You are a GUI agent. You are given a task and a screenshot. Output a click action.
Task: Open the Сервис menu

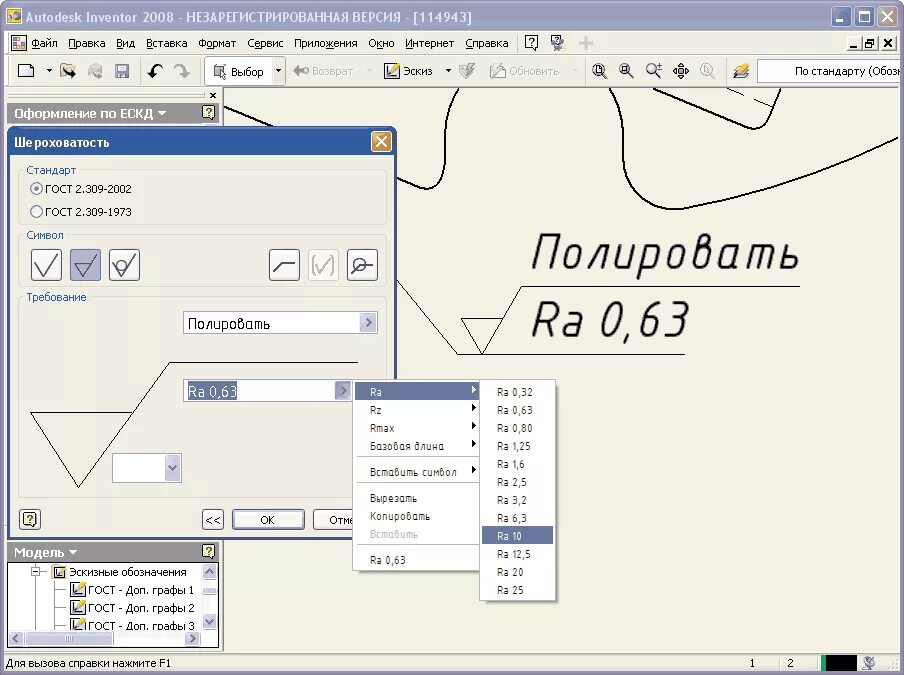[265, 43]
